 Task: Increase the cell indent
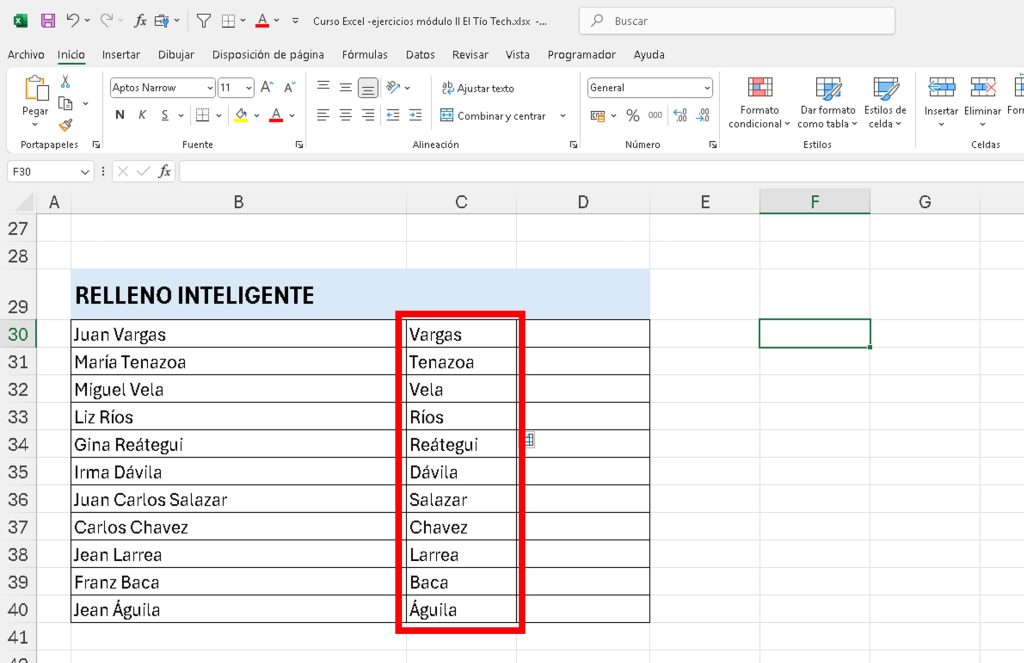click(x=415, y=115)
